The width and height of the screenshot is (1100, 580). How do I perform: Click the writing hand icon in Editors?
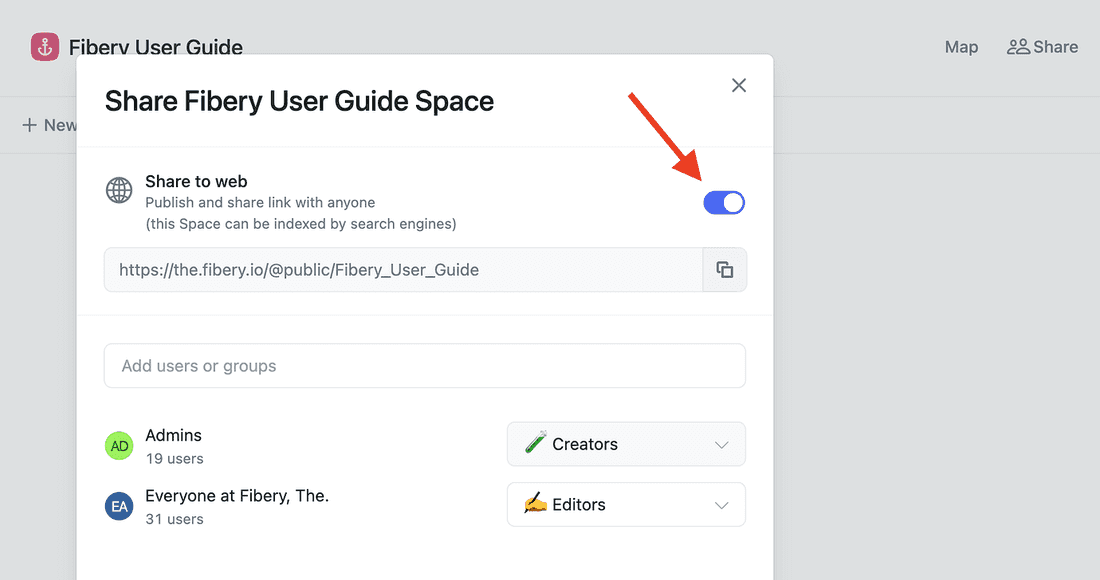(535, 505)
